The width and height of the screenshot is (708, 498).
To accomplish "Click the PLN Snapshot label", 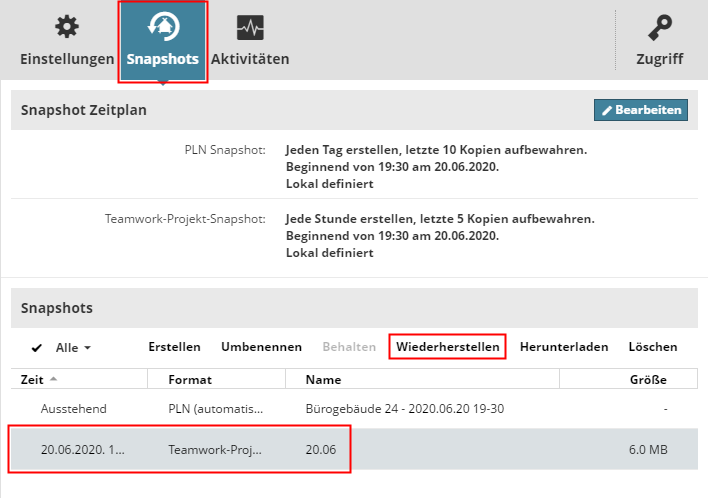I will pos(225,150).
